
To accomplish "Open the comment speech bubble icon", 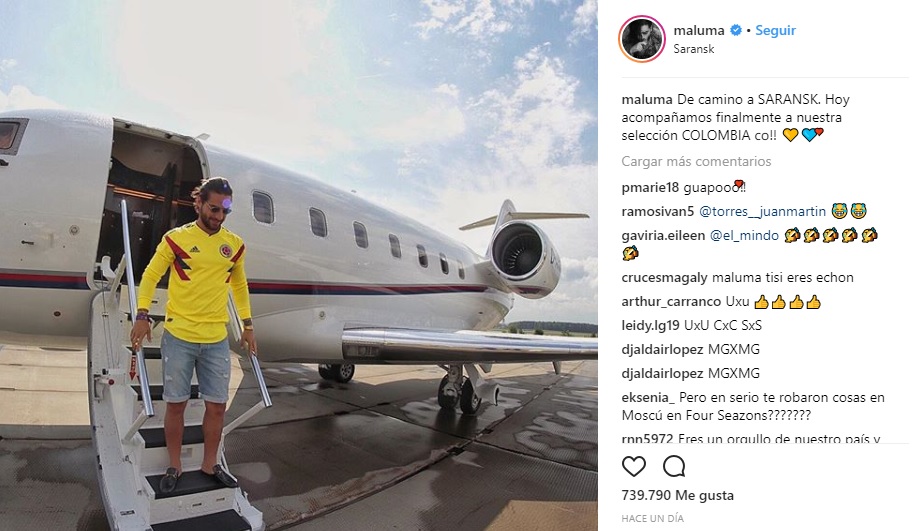I will [673, 466].
